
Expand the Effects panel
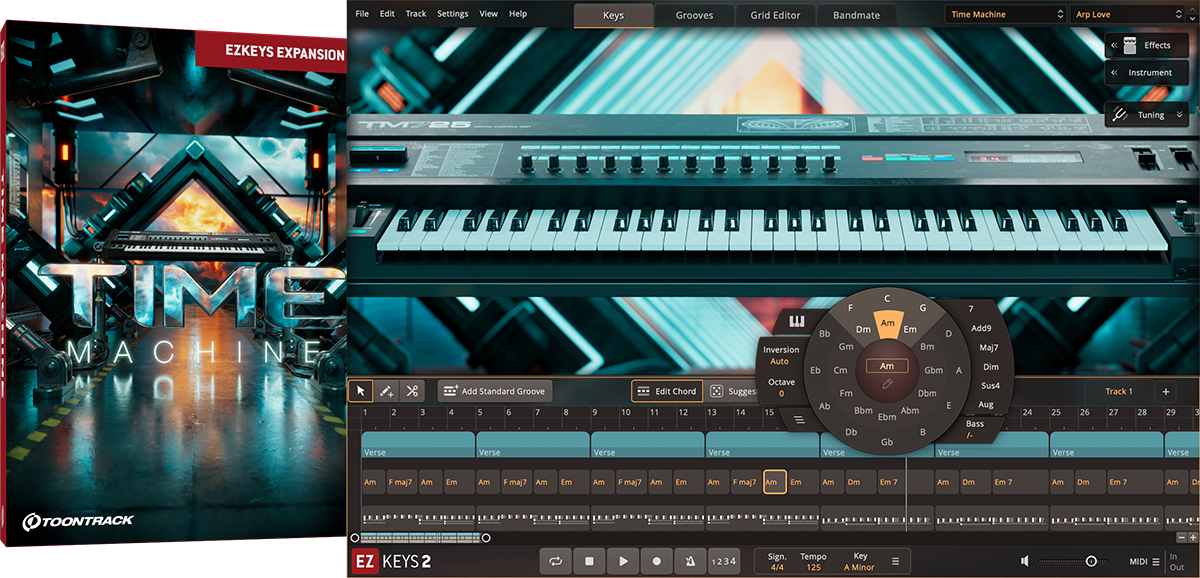[x=1147, y=45]
